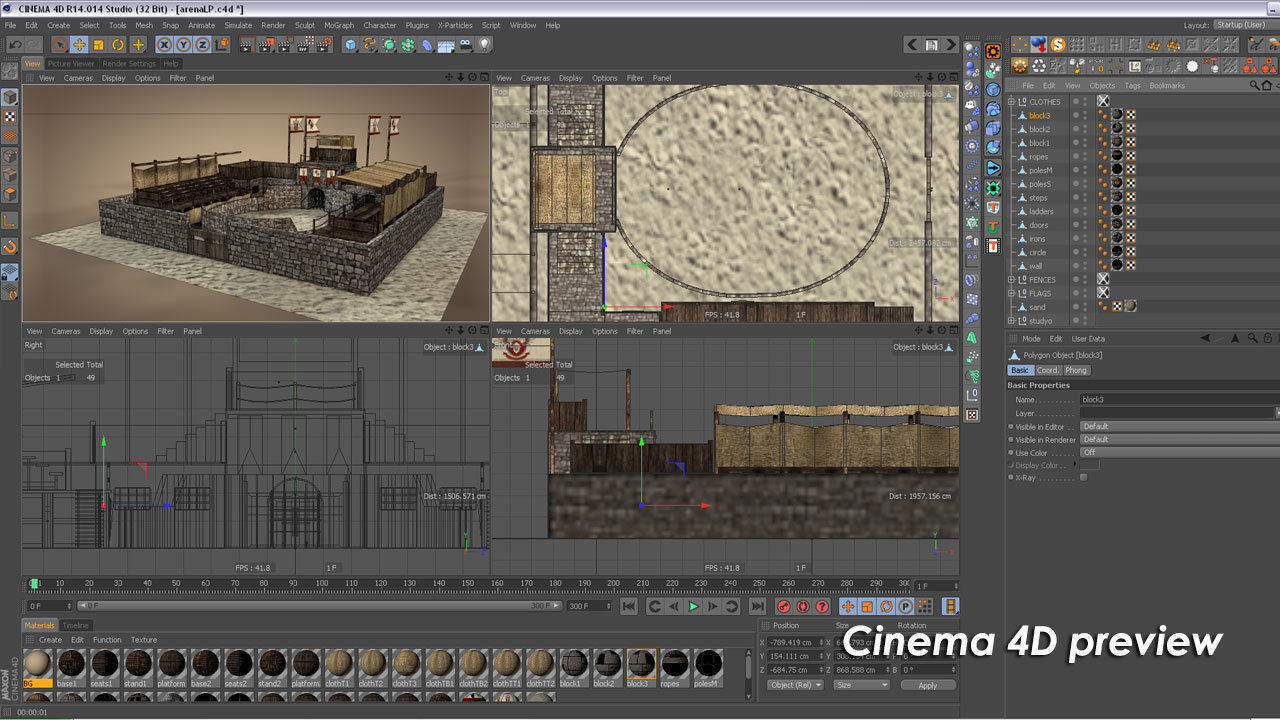Viewport: 1280px width, 720px height.
Task: Activate the Scale tool
Action: point(99,45)
